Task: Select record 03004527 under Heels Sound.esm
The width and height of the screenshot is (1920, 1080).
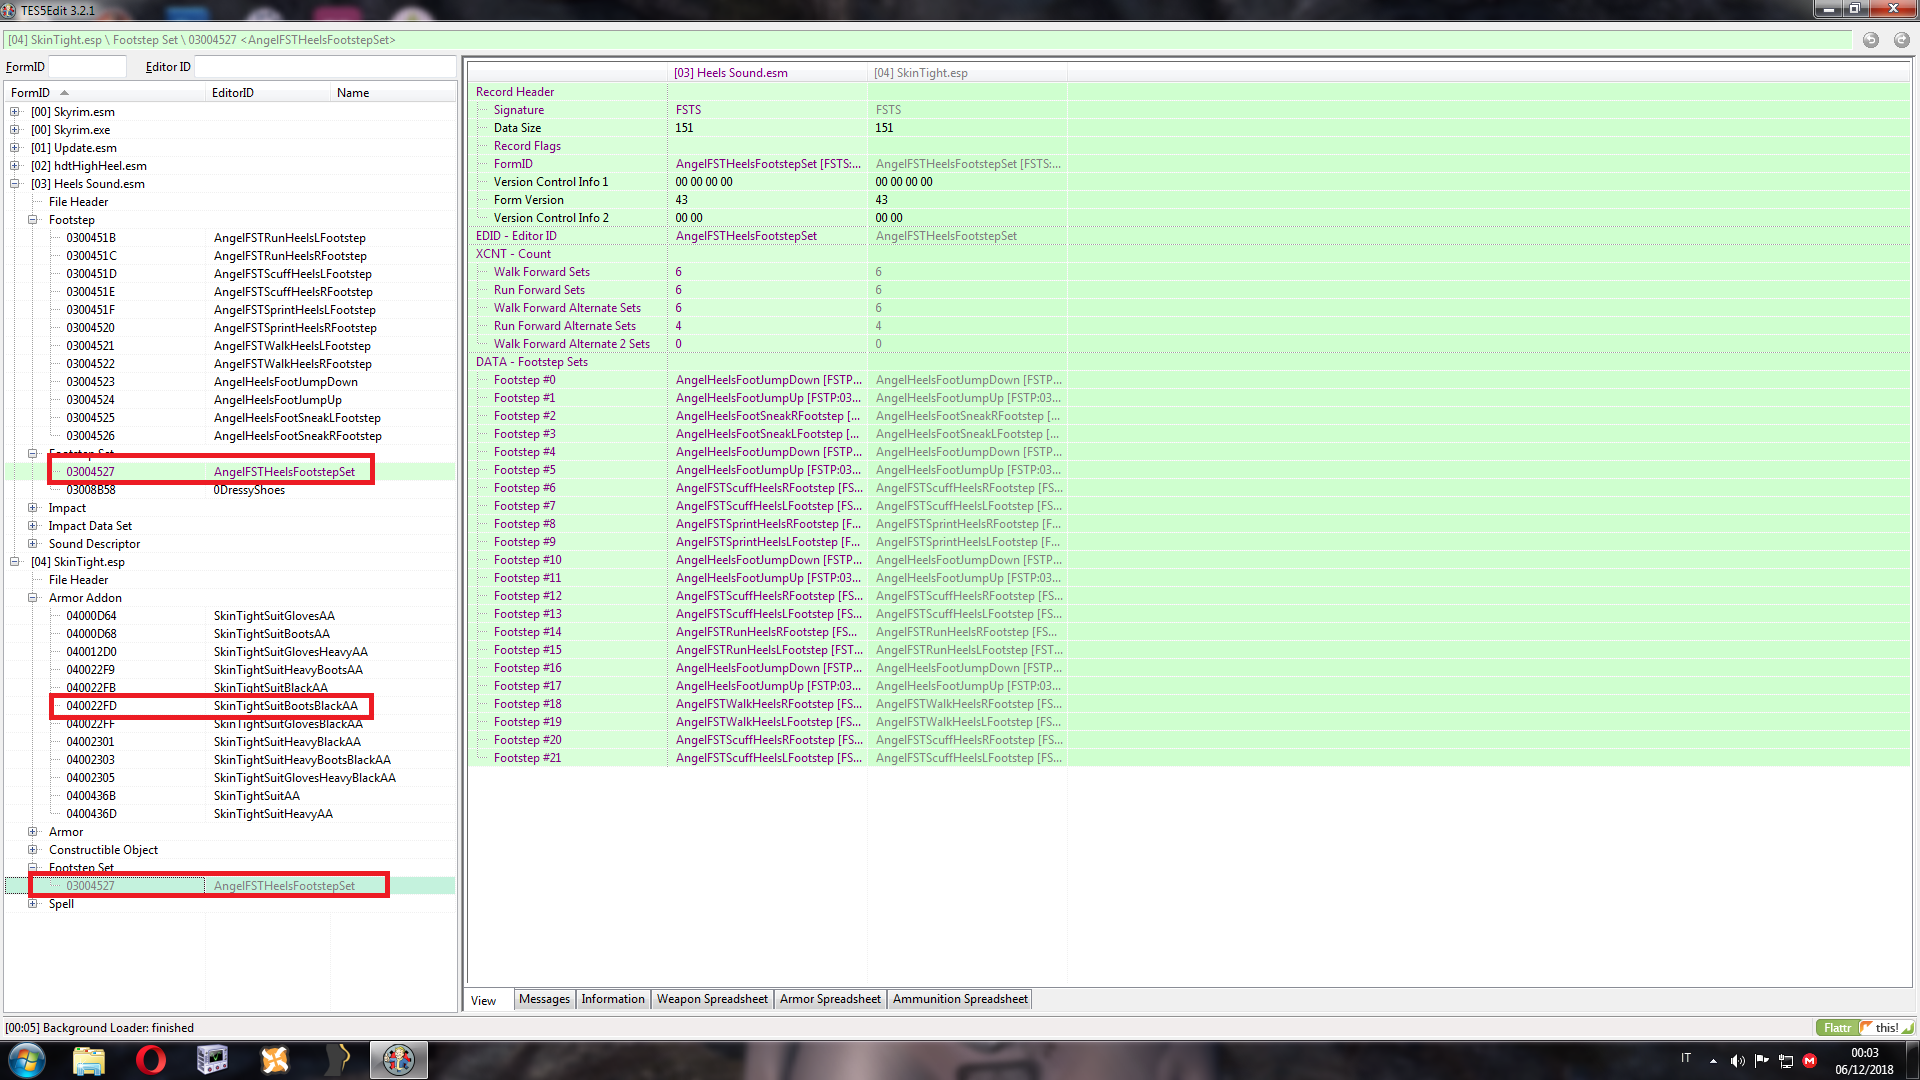Action: click(x=230, y=472)
